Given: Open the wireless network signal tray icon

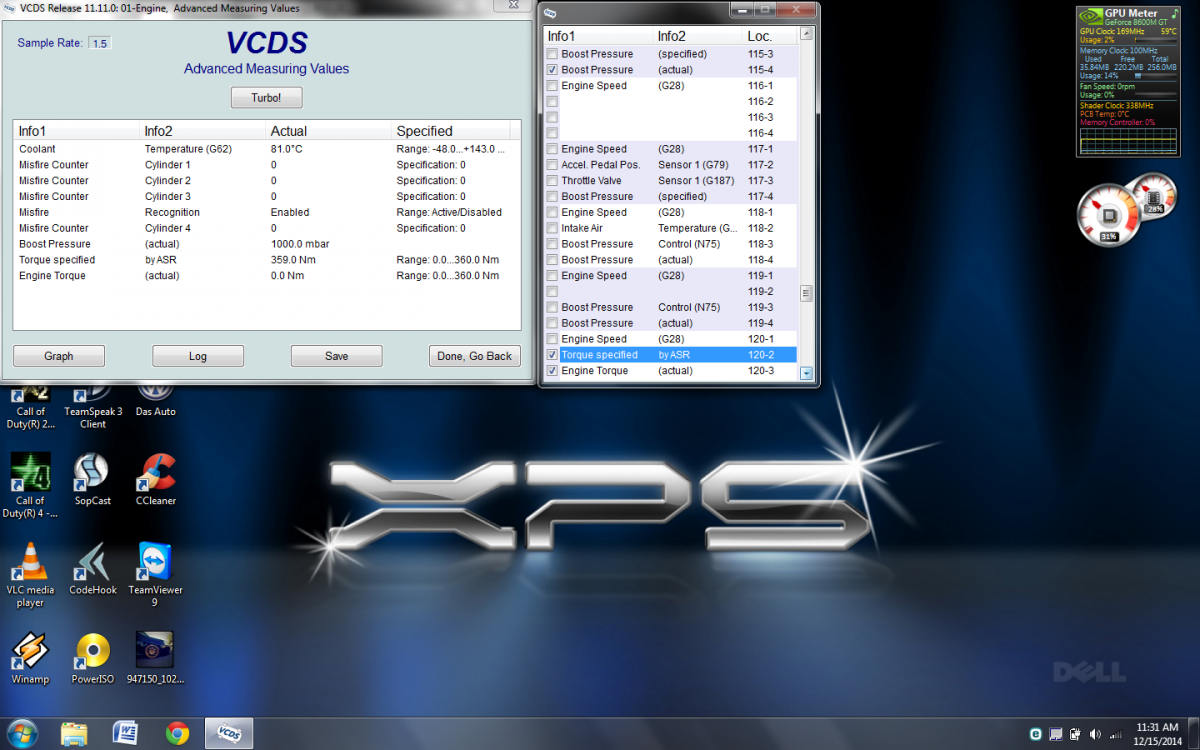Looking at the screenshot, I should click(x=1115, y=735).
